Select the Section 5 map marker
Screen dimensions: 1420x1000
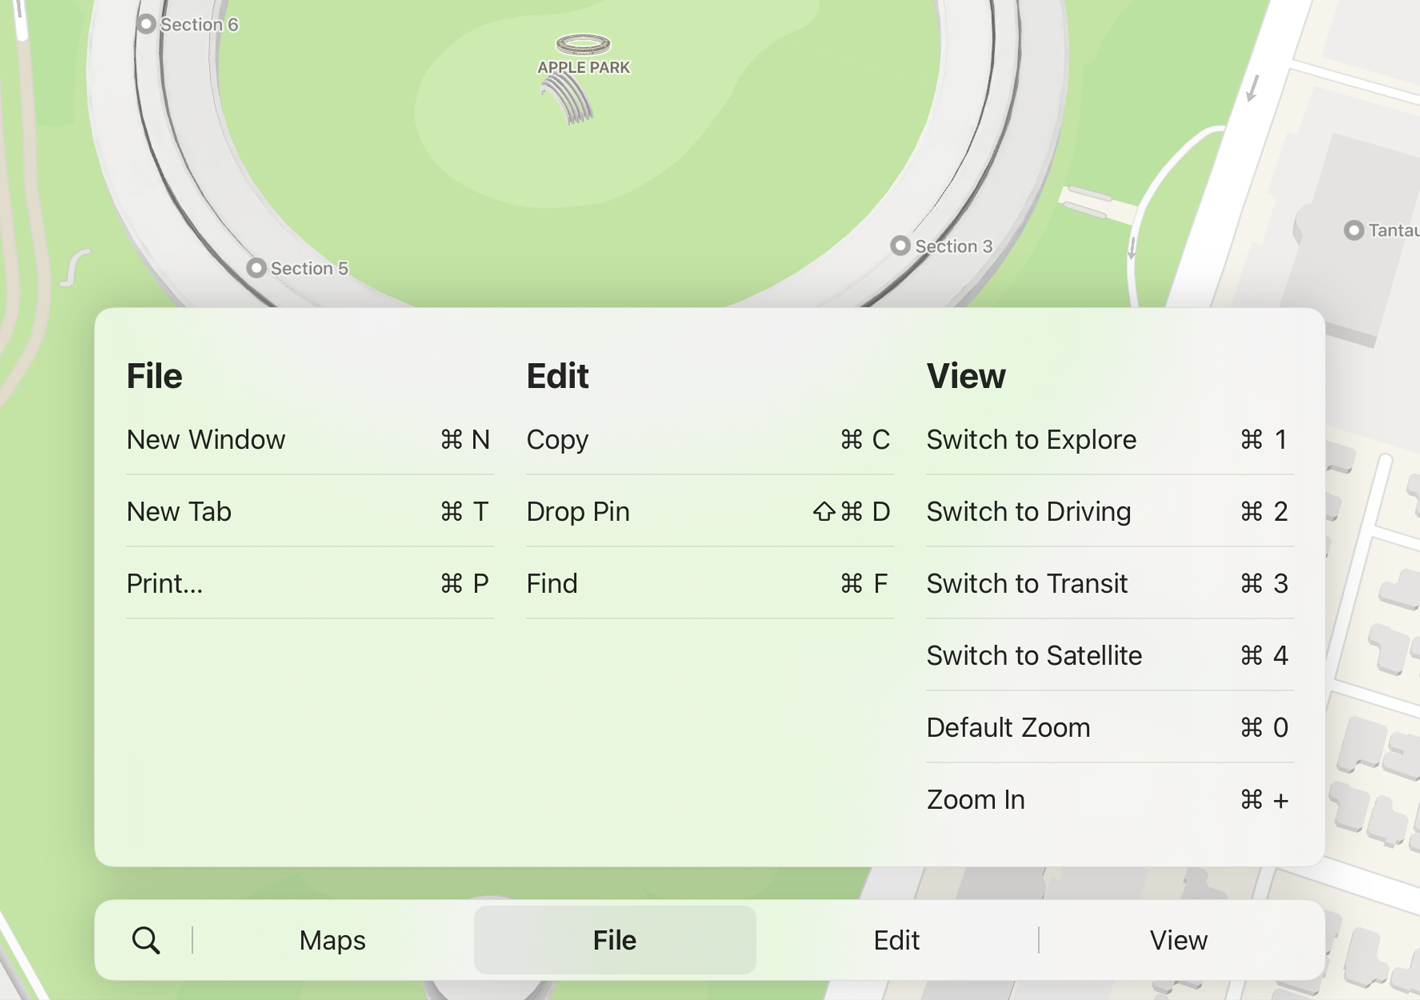click(256, 268)
